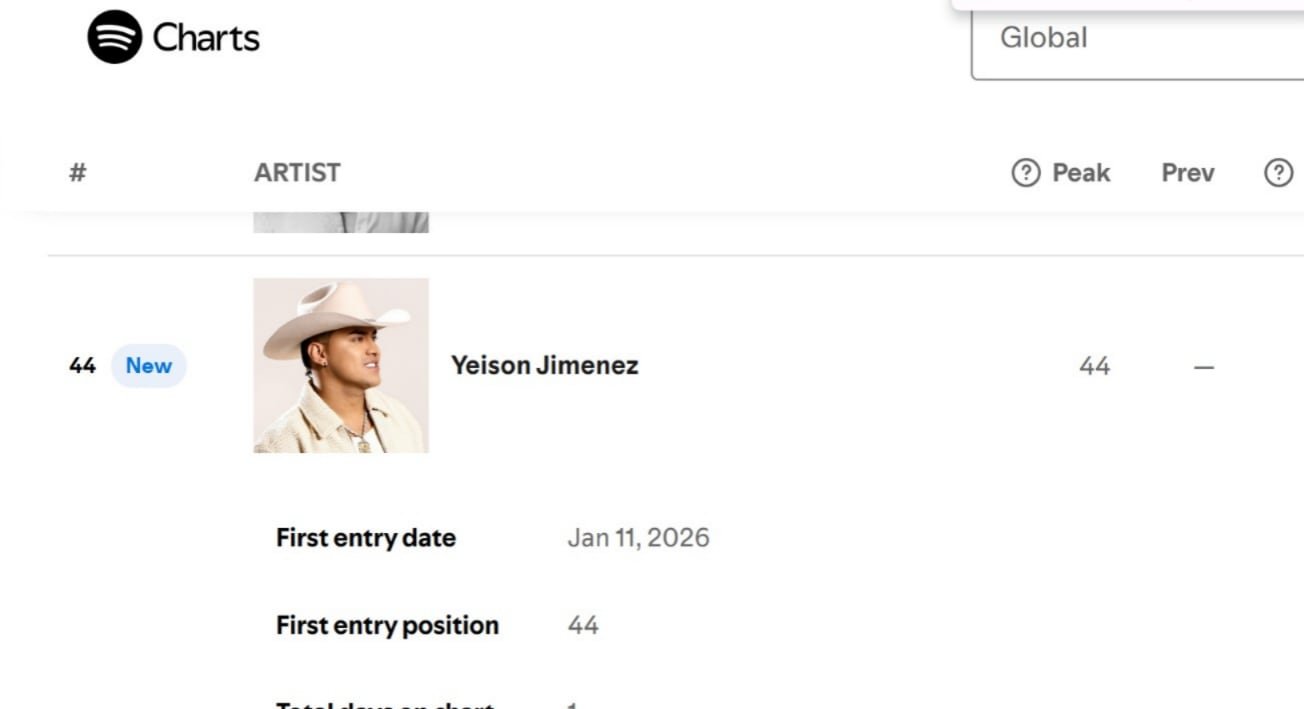Select the First entry date value Jan 11, 2026

pyautogui.click(x=638, y=537)
